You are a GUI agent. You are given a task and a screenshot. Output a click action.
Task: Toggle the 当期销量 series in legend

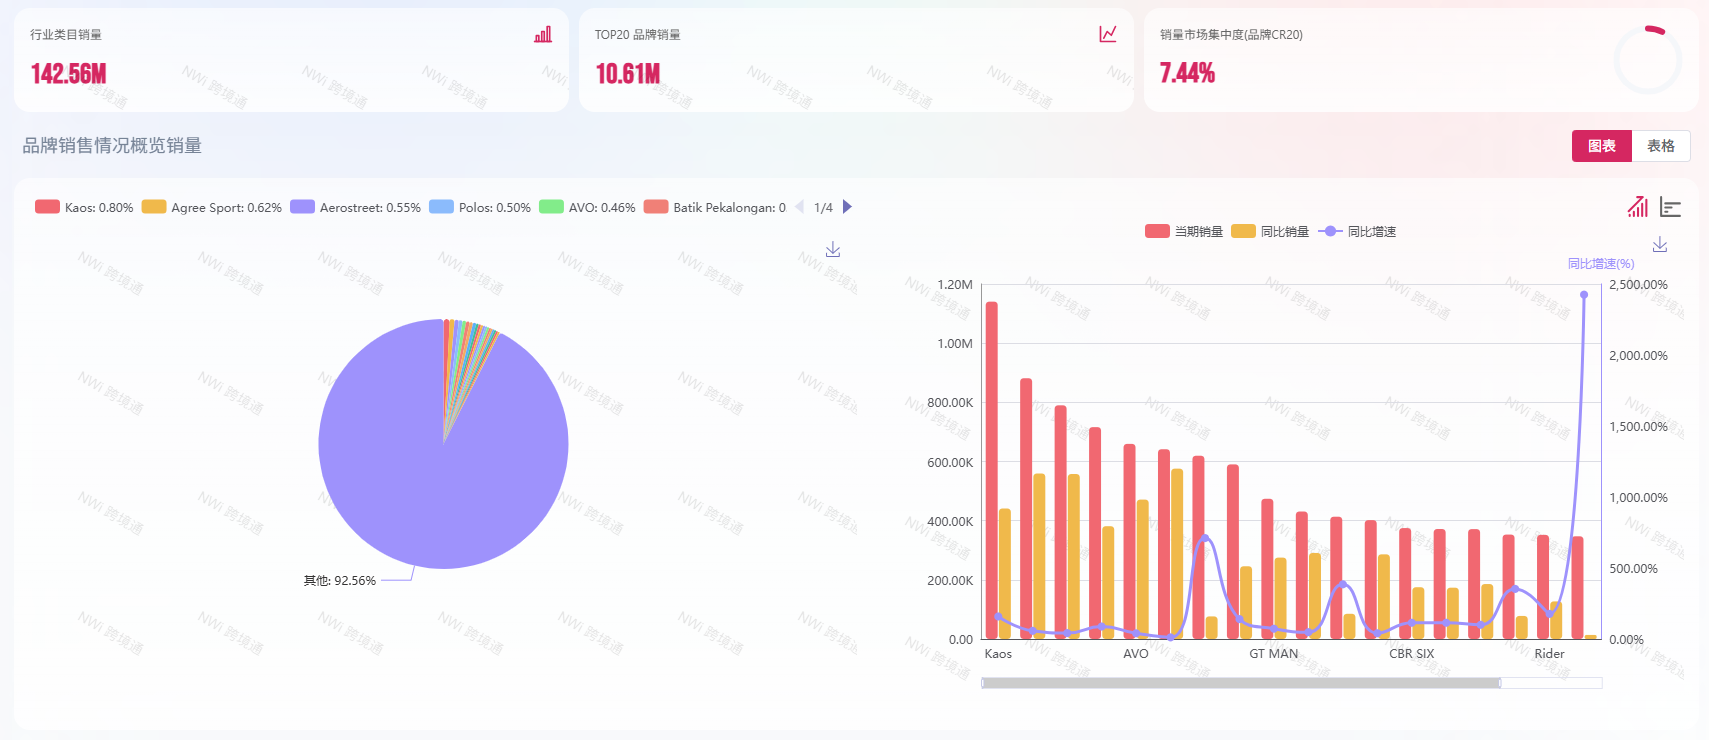click(x=1184, y=231)
